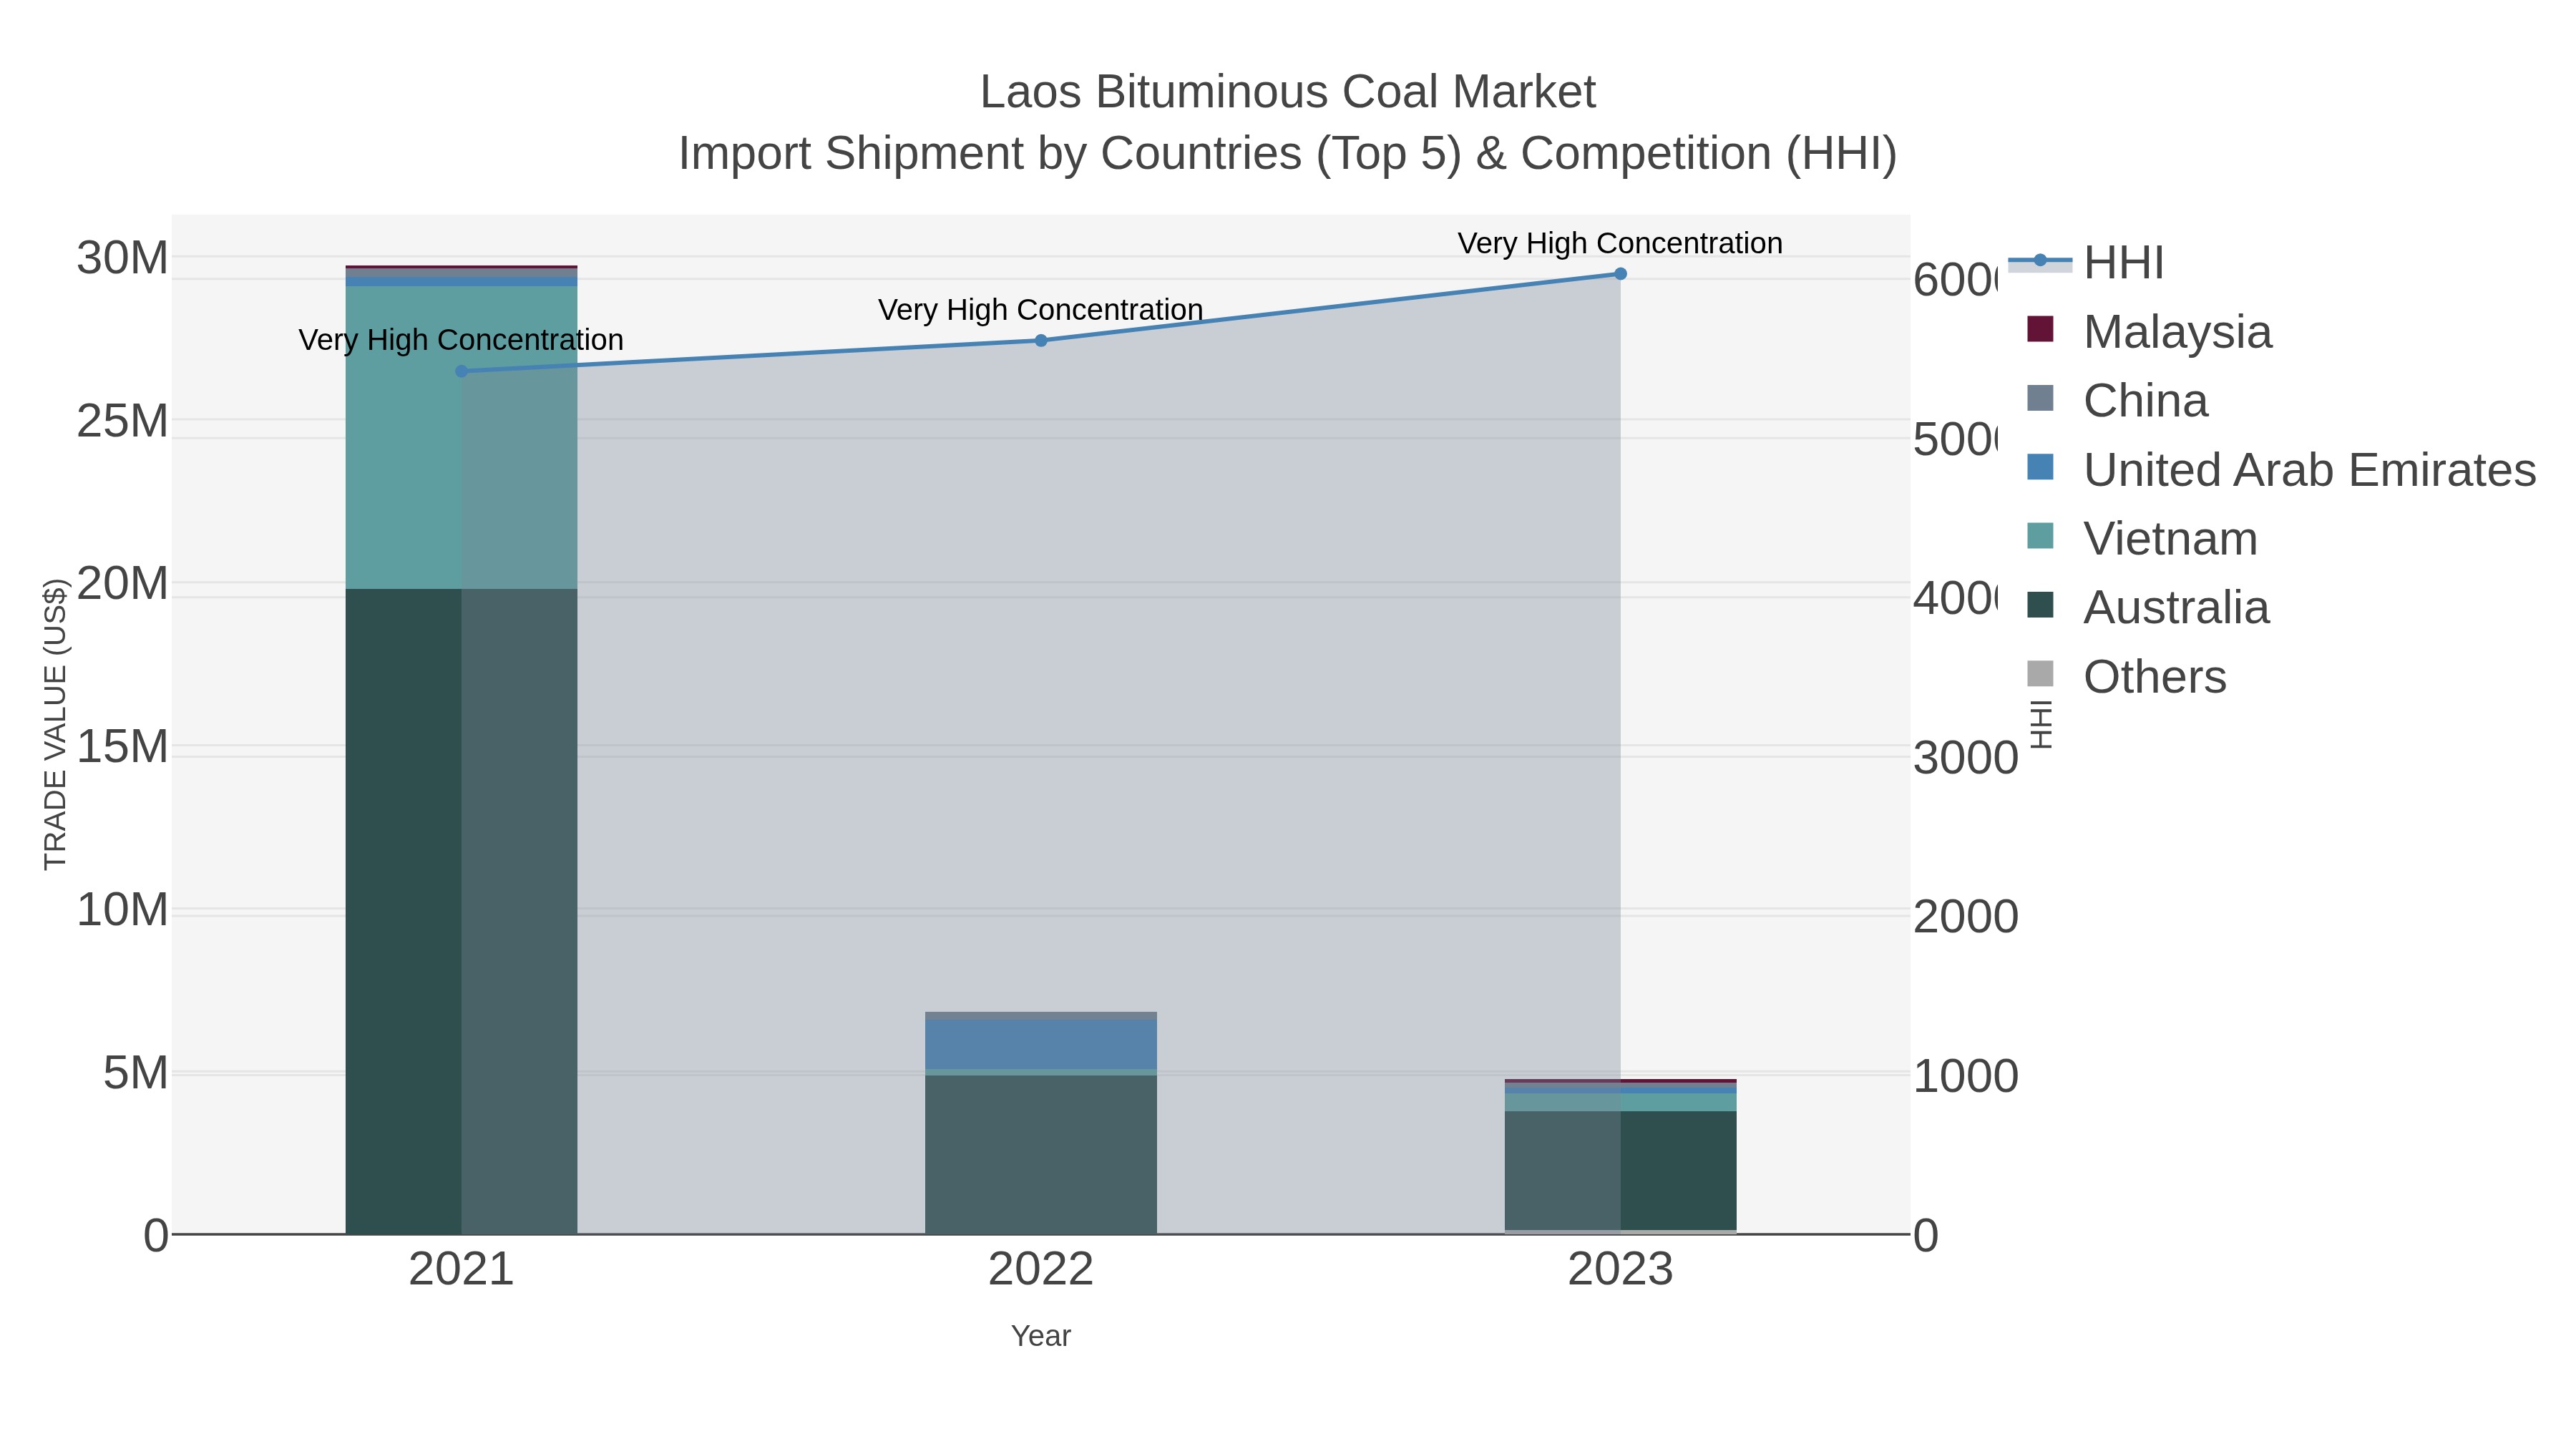
Task: Toggle the Others legend entry
Action: coord(2126,676)
